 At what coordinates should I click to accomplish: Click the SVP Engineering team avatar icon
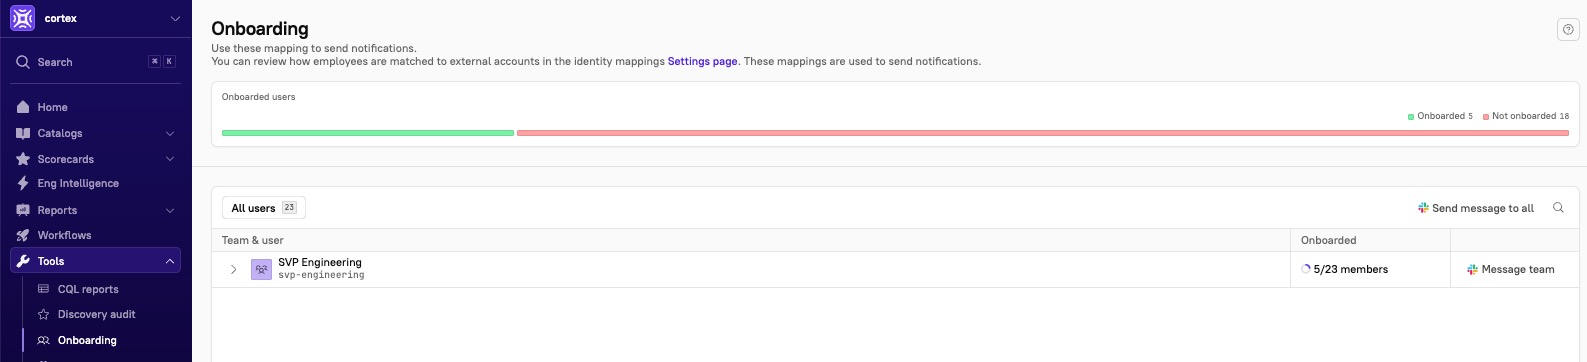[x=261, y=269]
